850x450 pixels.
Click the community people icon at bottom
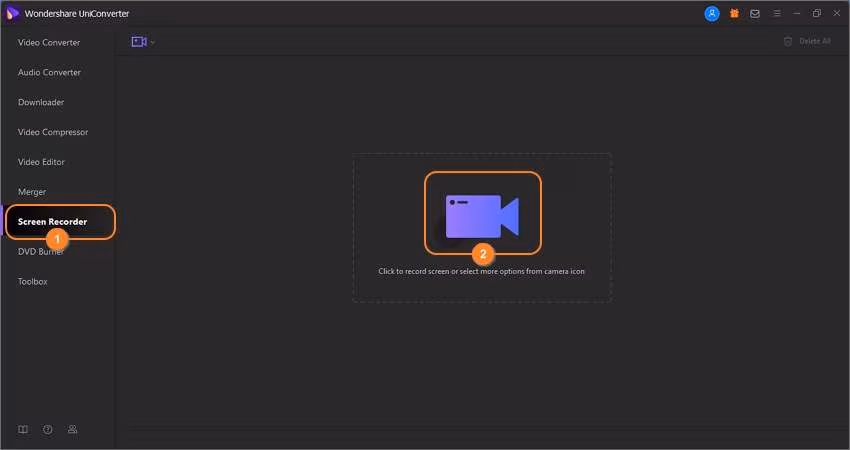pos(72,429)
